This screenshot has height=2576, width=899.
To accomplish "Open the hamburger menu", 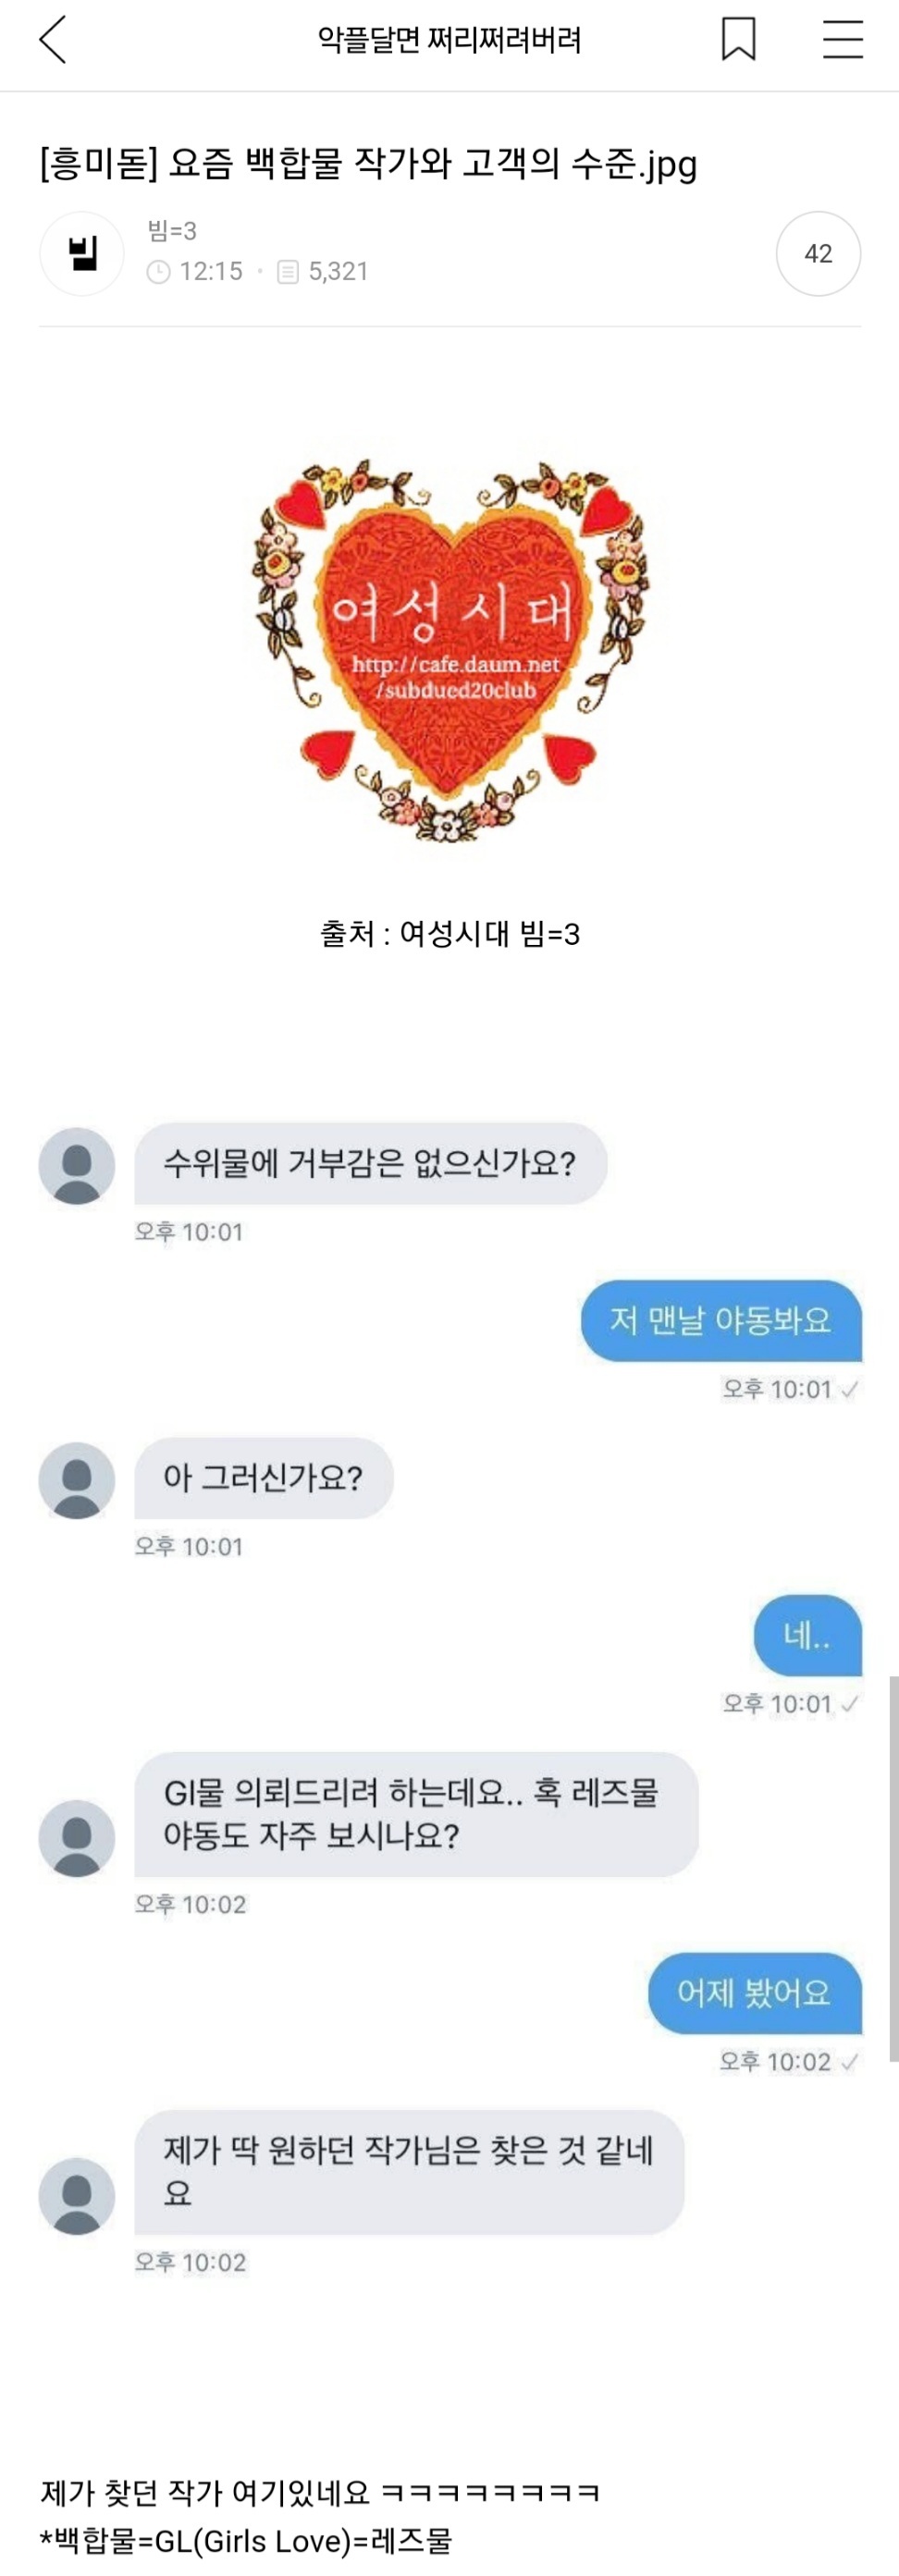I will pyautogui.click(x=842, y=41).
